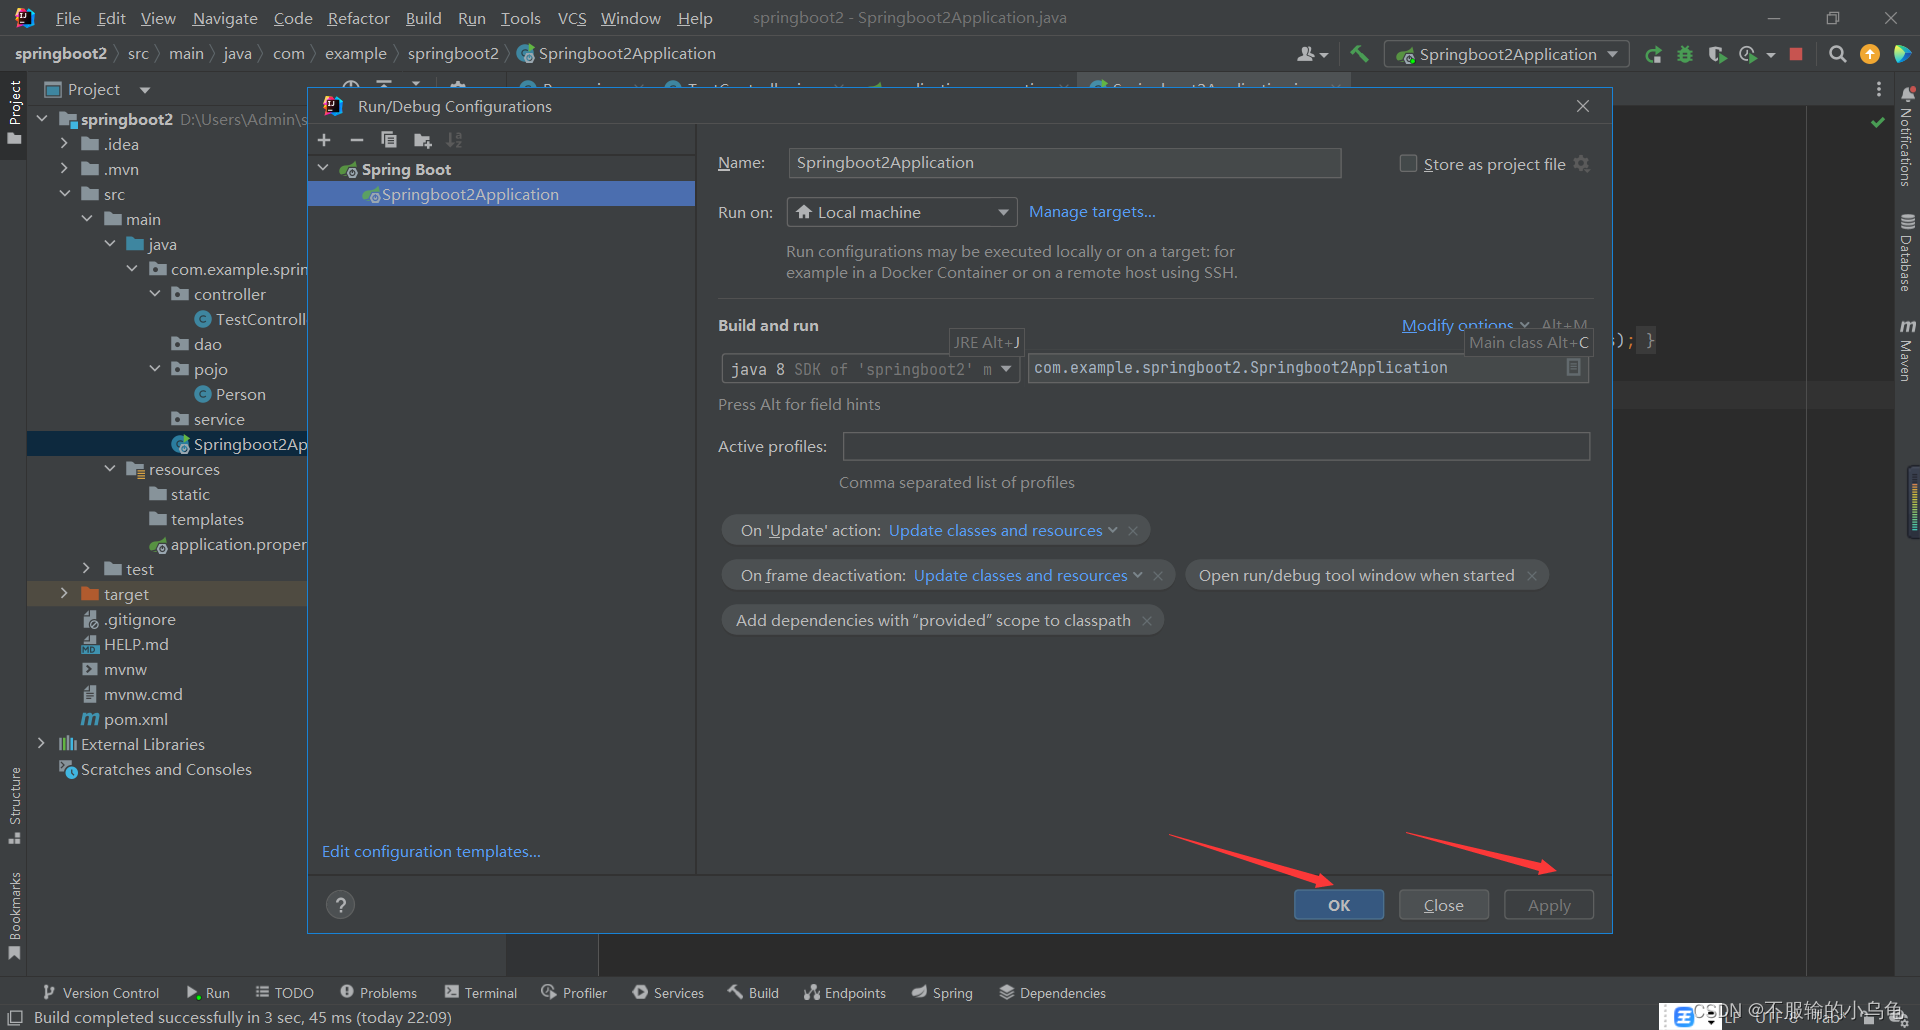Viewport: 1920px width, 1030px height.
Task: Expand the .idea folder
Action: point(64,144)
